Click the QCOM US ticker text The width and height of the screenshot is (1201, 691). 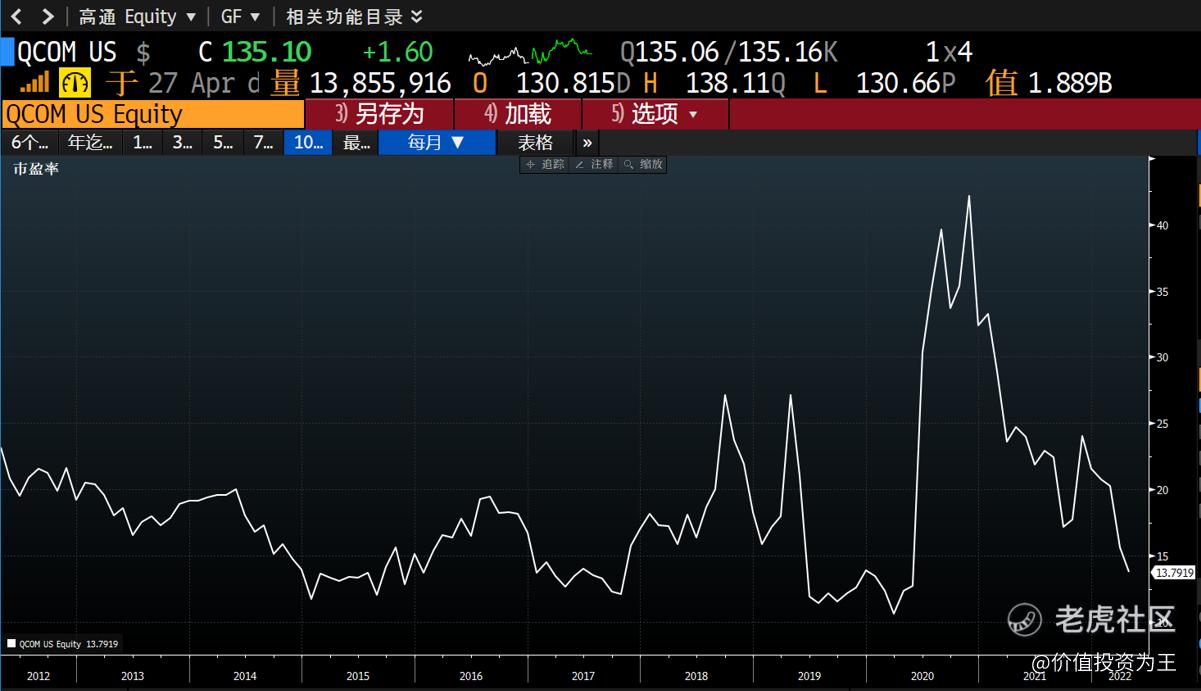point(67,52)
